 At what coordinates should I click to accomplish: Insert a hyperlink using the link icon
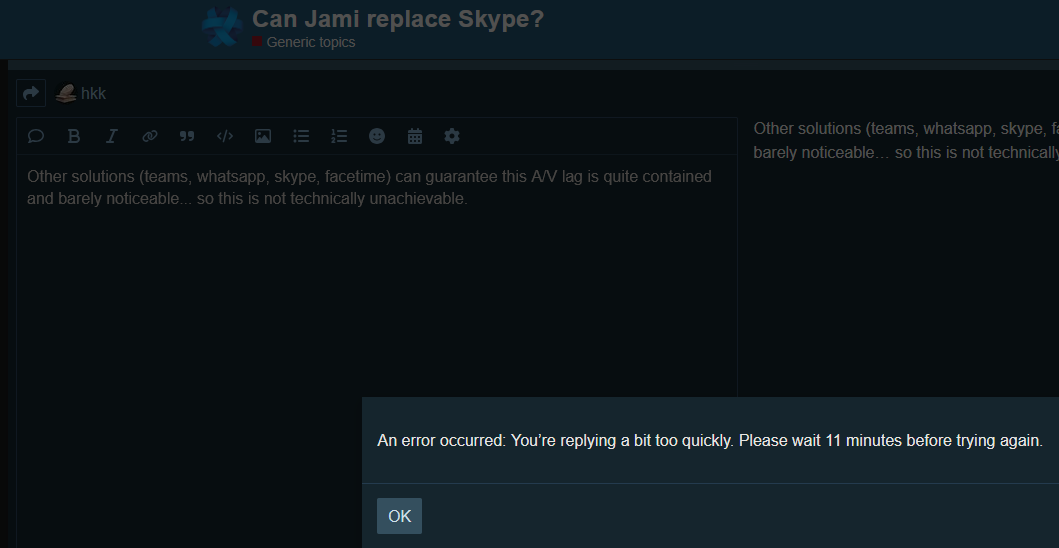[150, 136]
